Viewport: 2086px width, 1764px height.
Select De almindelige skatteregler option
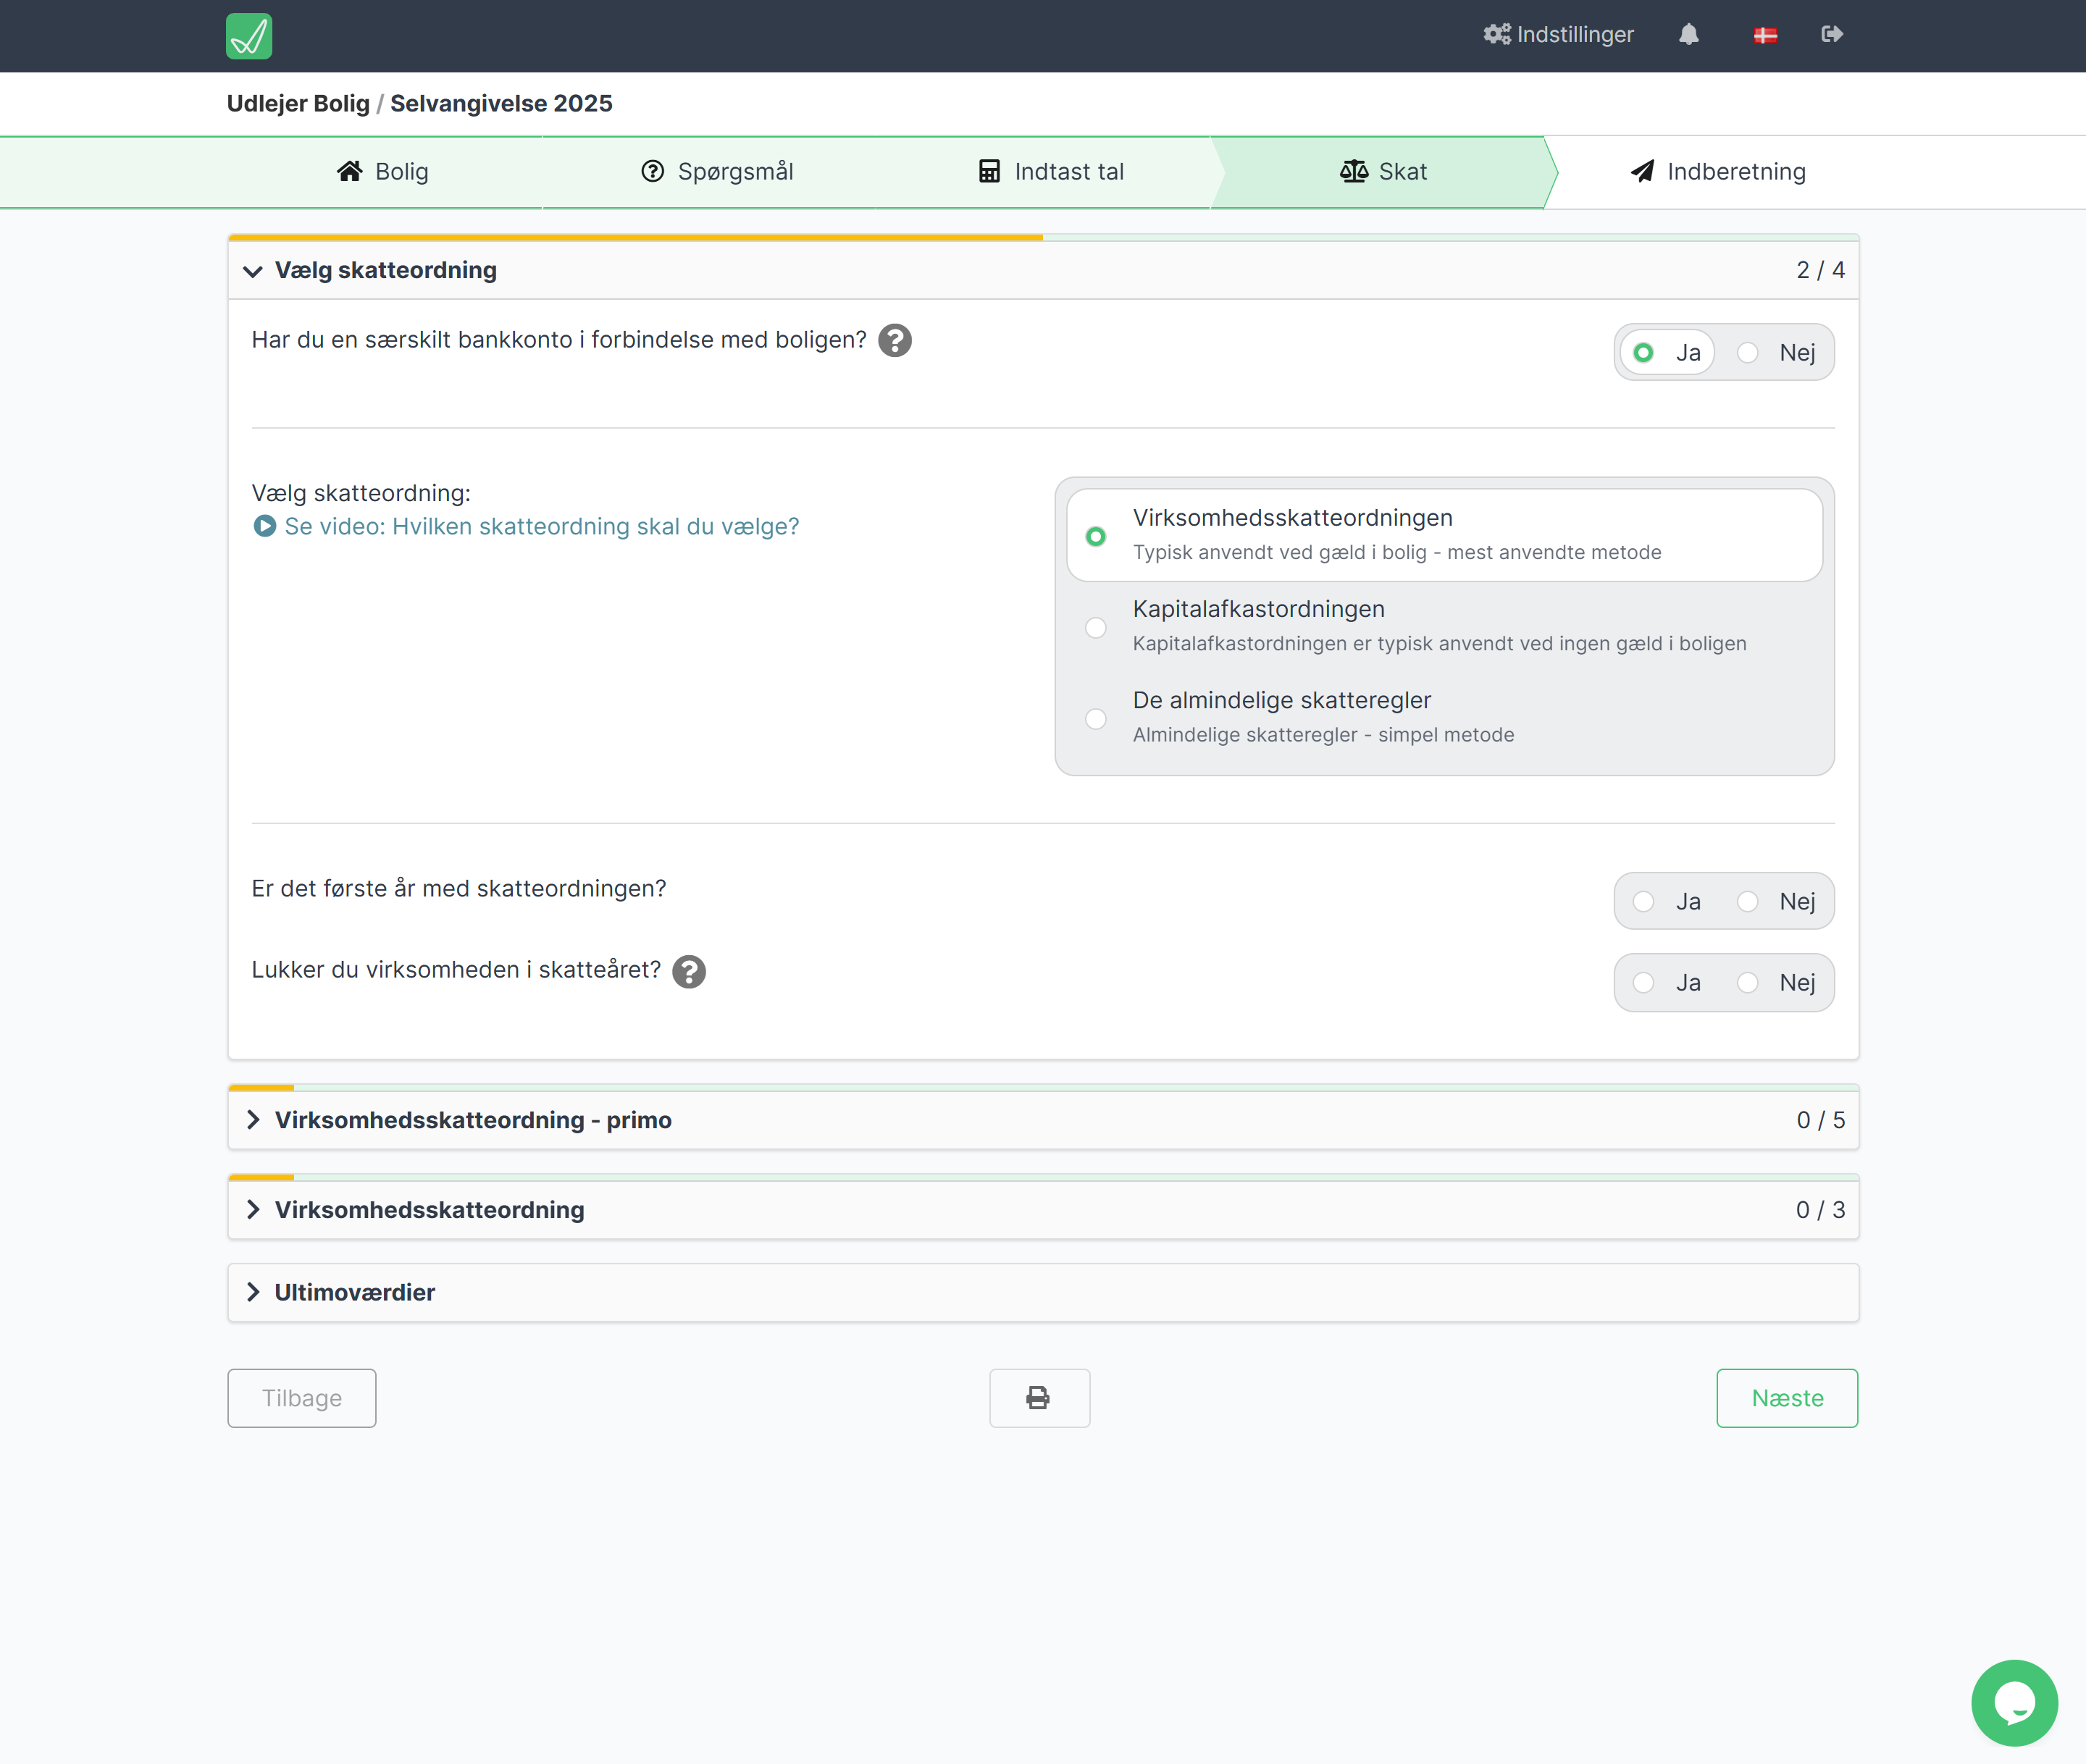coord(1096,718)
